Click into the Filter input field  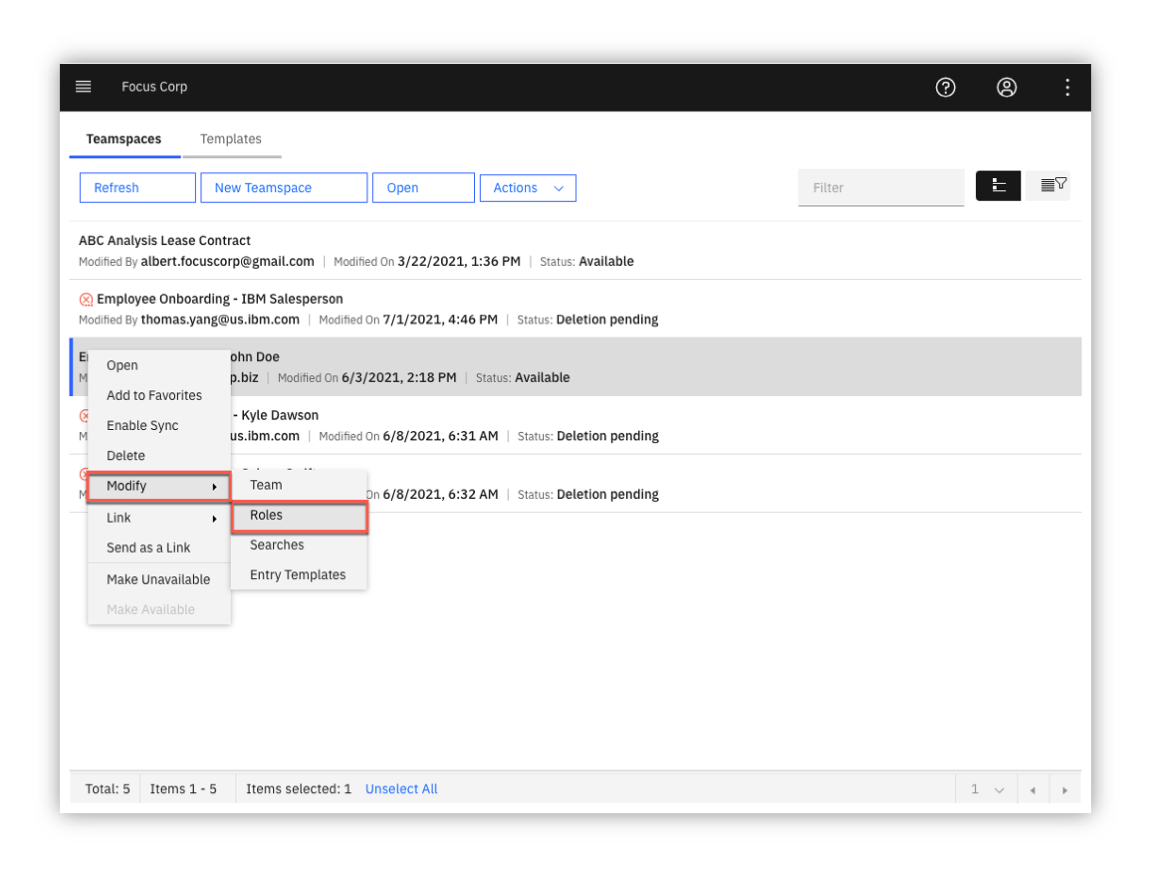[881, 188]
